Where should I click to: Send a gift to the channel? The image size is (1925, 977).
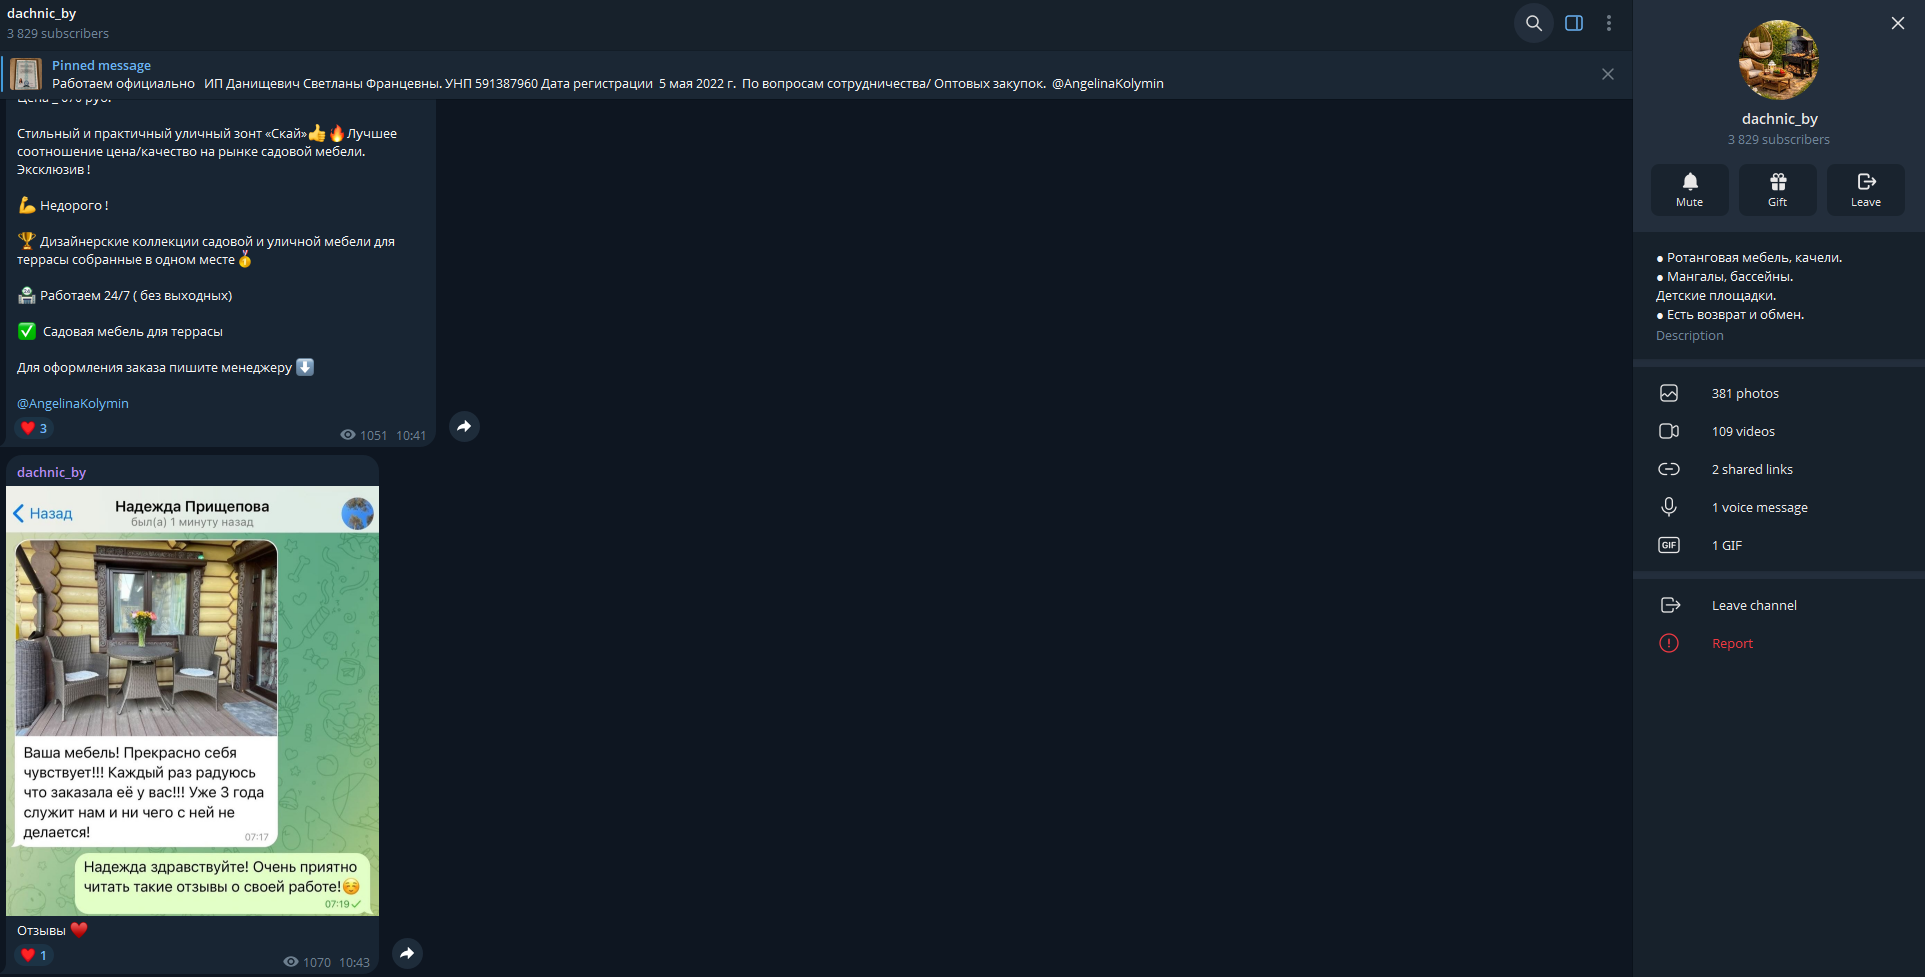[1778, 189]
